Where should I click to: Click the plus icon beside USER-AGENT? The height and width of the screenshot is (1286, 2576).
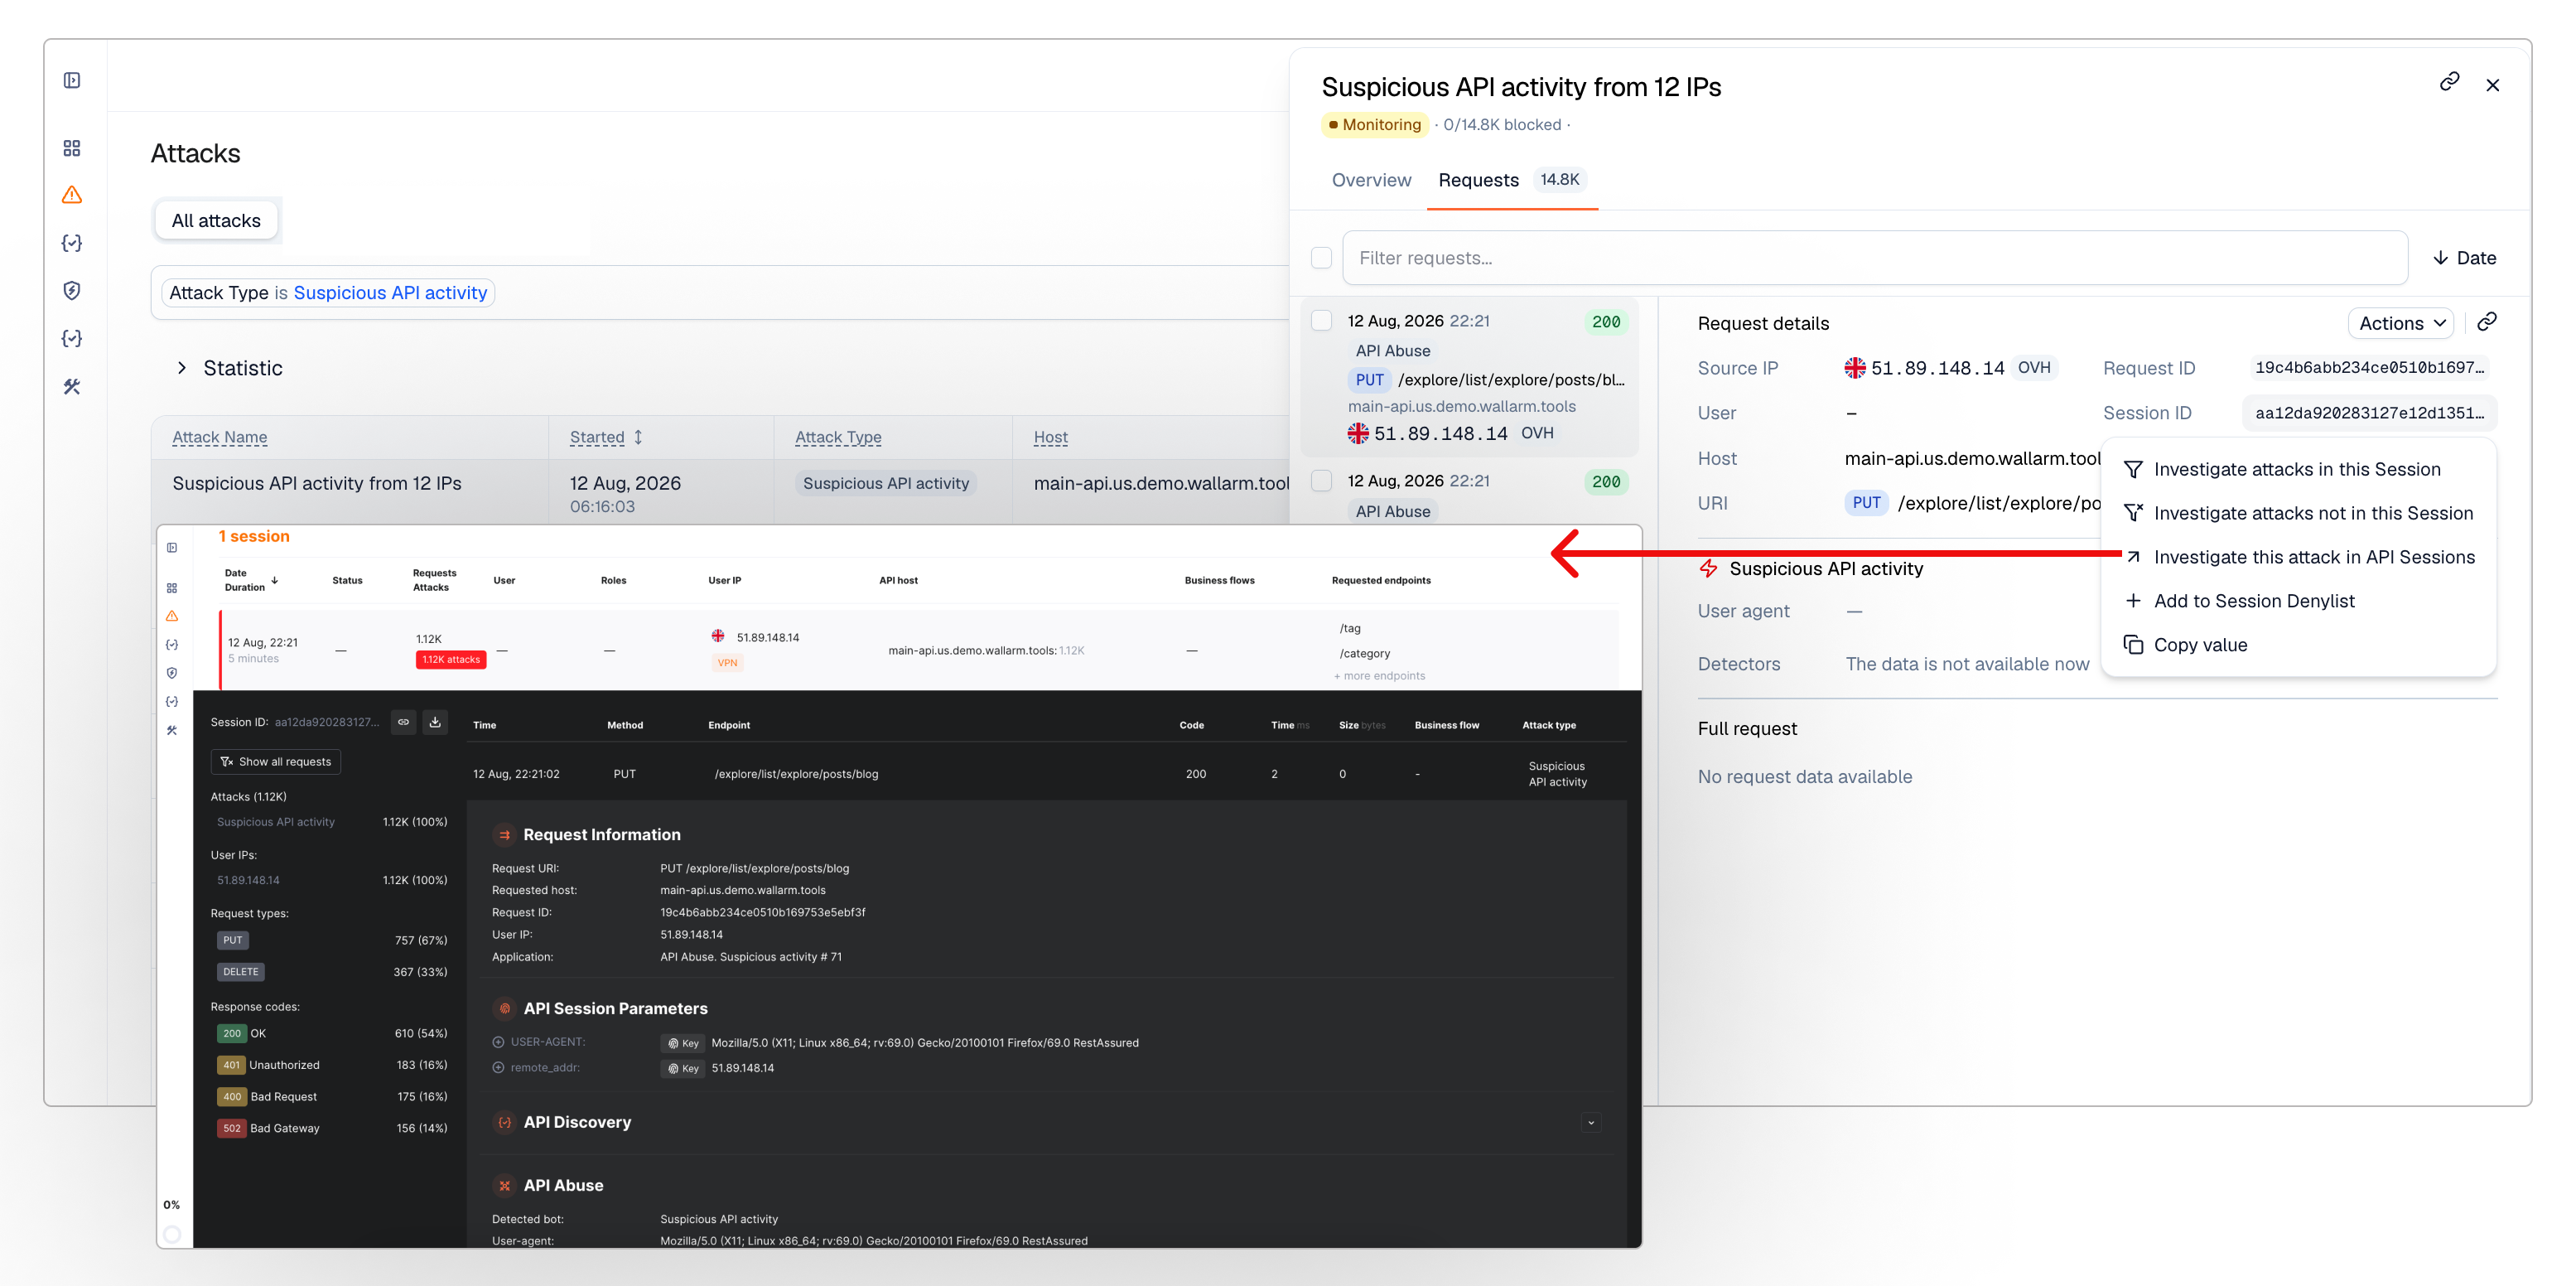[x=498, y=1042]
